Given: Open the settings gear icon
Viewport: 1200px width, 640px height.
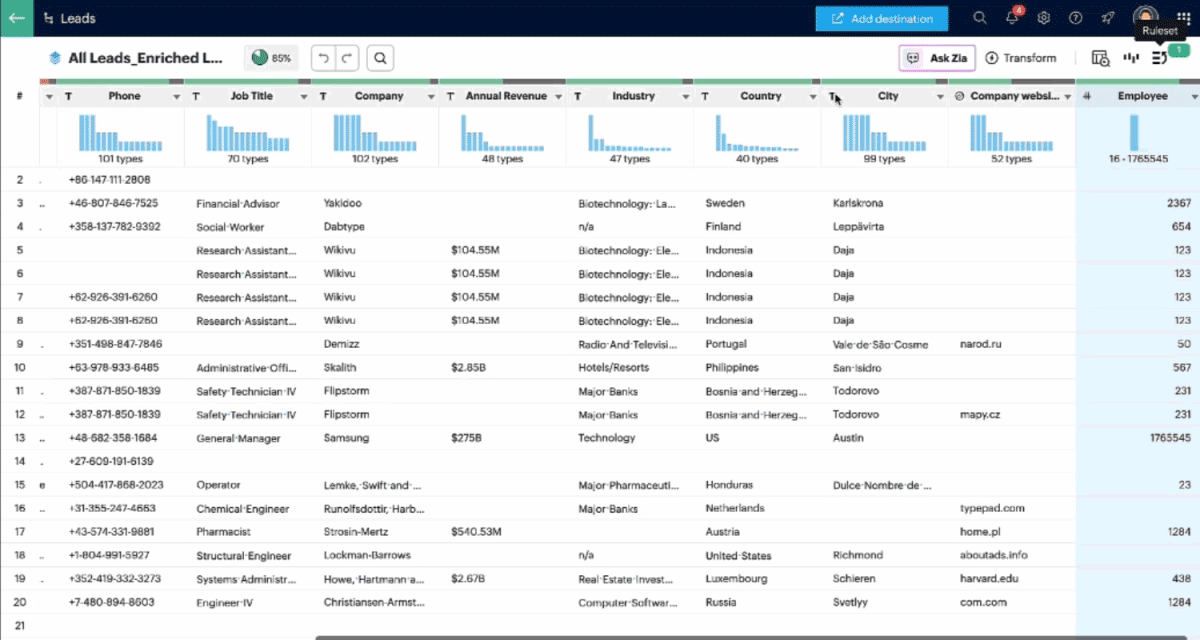Looking at the screenshot, I should pos(1044,18).
